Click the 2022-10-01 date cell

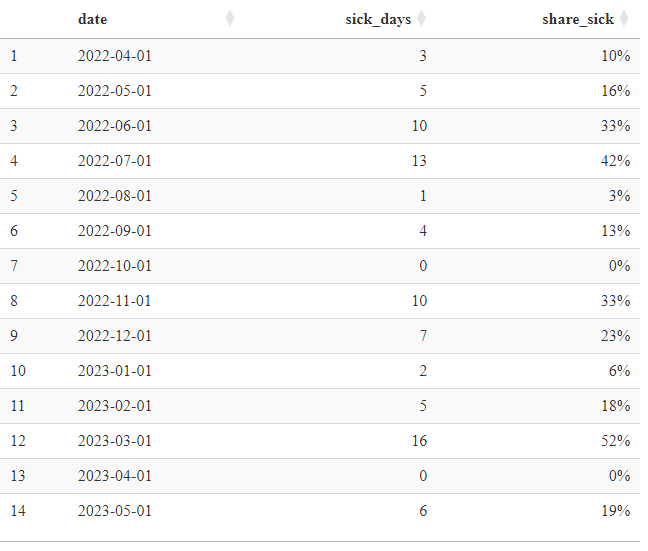(x=115, y=266)
